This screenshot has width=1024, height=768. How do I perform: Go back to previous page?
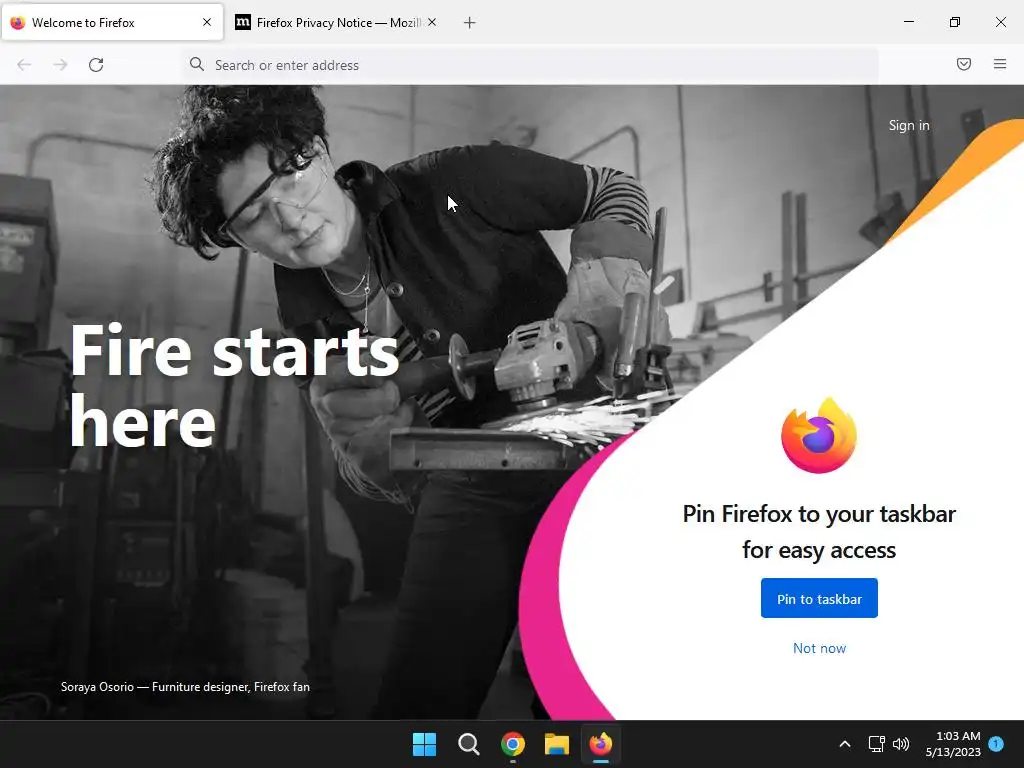(x=24, y=65)
